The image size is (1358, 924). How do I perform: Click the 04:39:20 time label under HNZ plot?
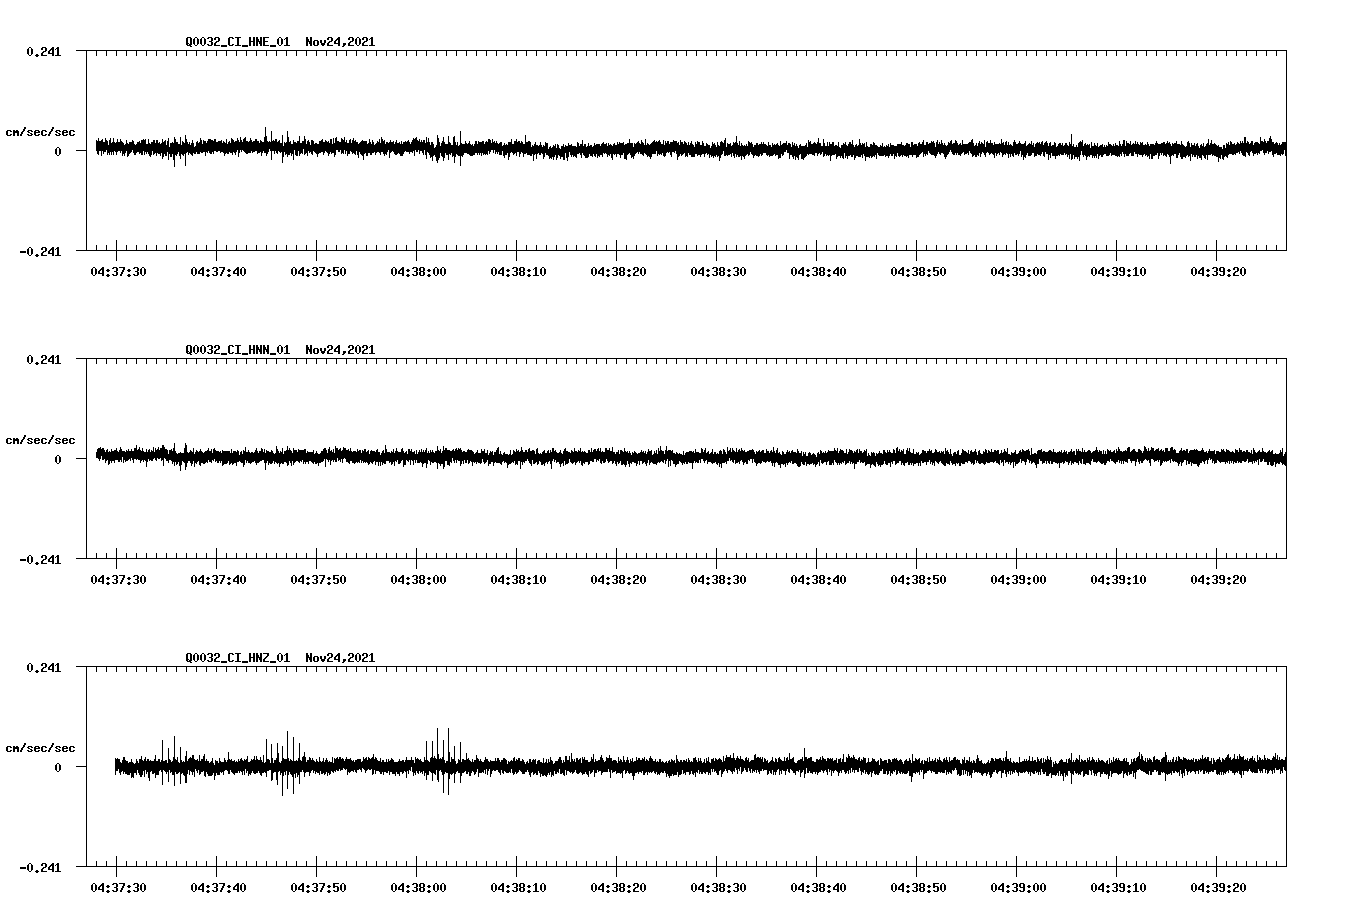(x=1218, y=887)
